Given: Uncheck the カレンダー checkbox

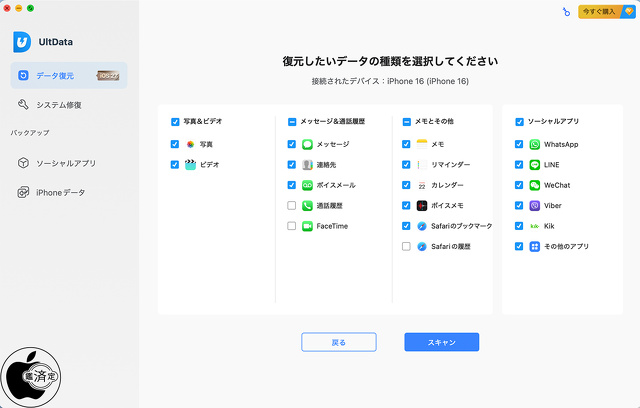Looking at the screenshot, I should [406, 185].
